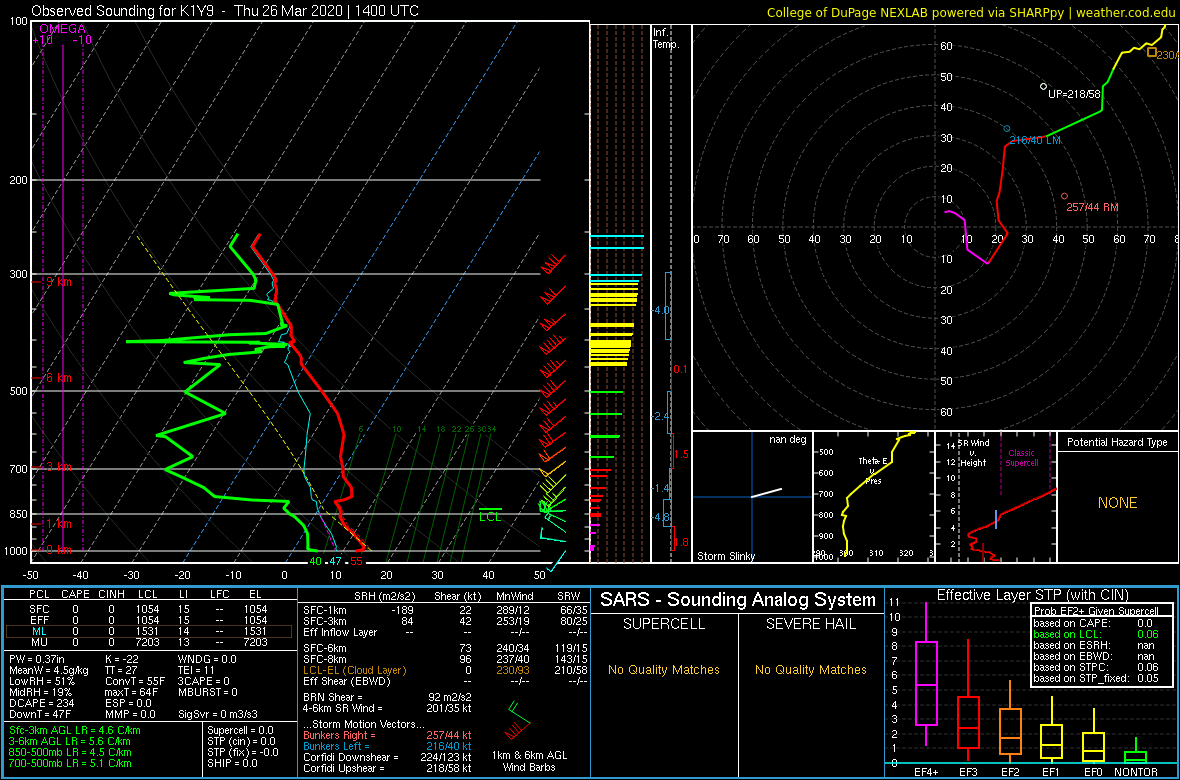Click the '6 km' height marker

tap(57, 377)
